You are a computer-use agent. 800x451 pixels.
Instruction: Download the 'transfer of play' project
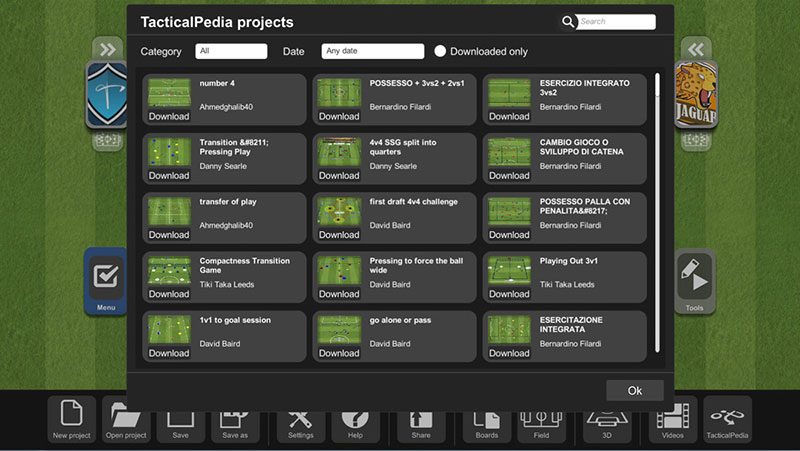click(169, 235)
